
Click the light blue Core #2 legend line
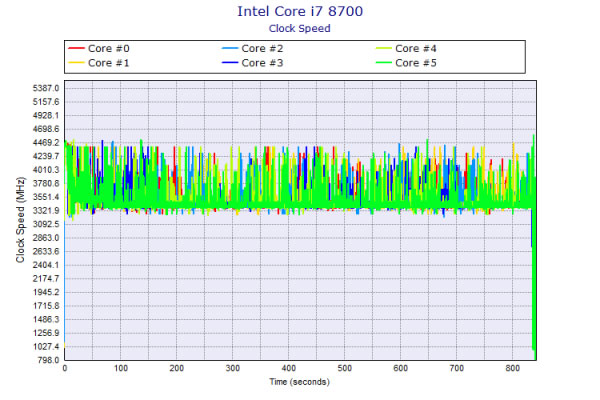point(230,48)
